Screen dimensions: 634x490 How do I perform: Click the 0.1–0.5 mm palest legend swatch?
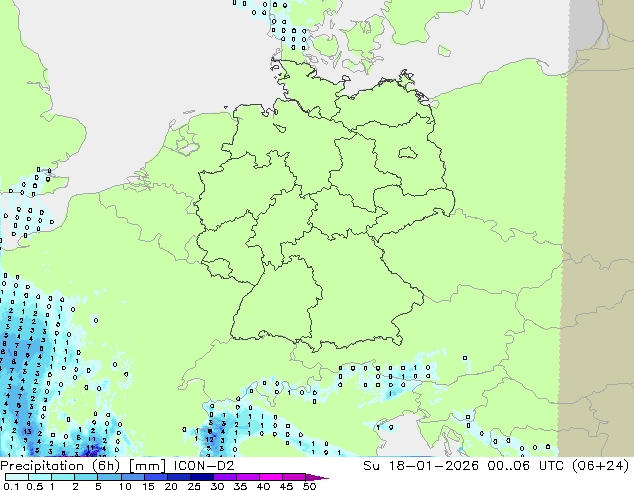click(x=17, y=477)
